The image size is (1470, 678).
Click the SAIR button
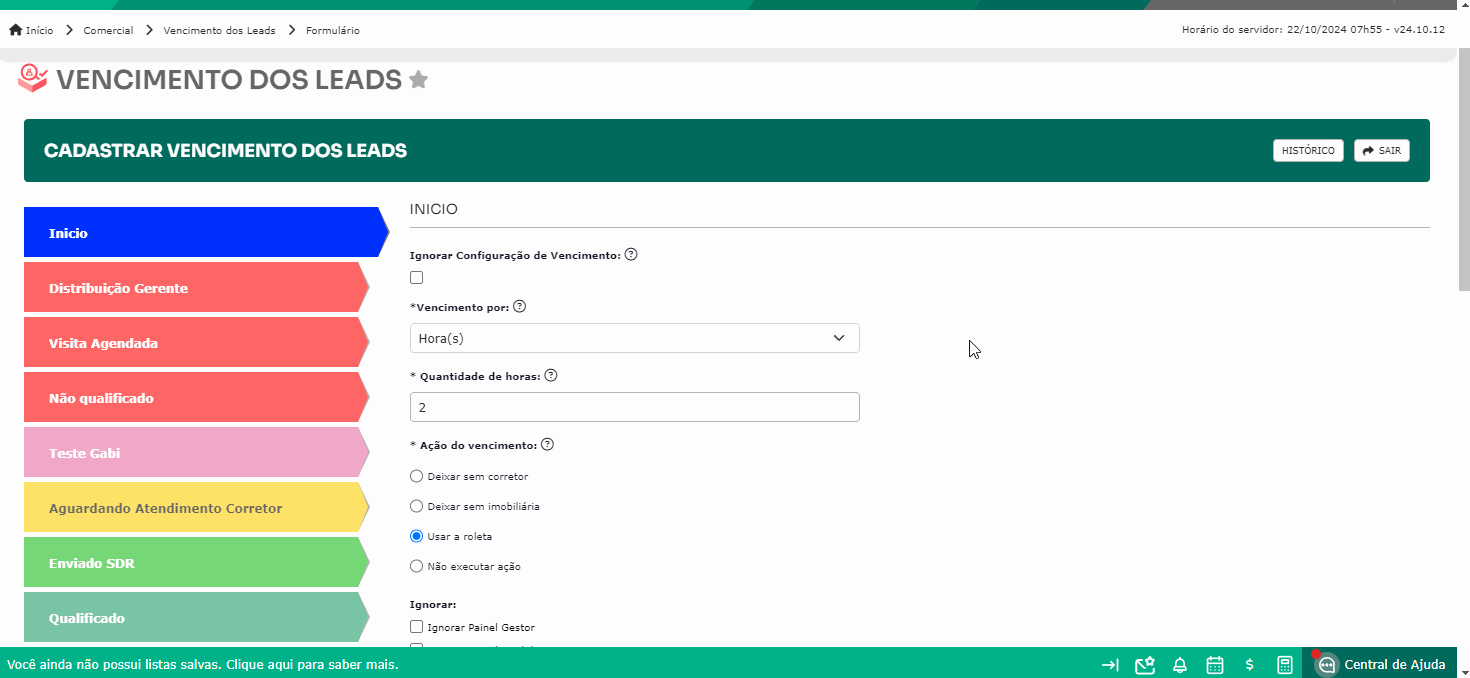(x=1382, y=151)
